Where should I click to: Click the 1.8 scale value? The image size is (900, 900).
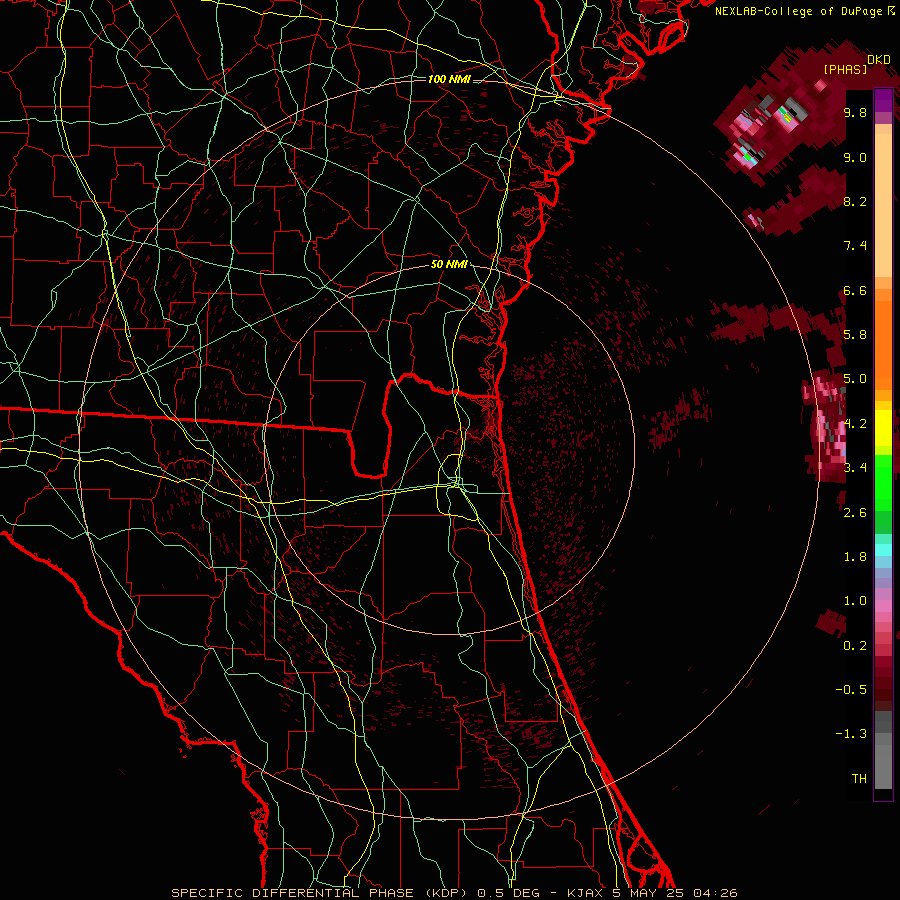[855, 556]
